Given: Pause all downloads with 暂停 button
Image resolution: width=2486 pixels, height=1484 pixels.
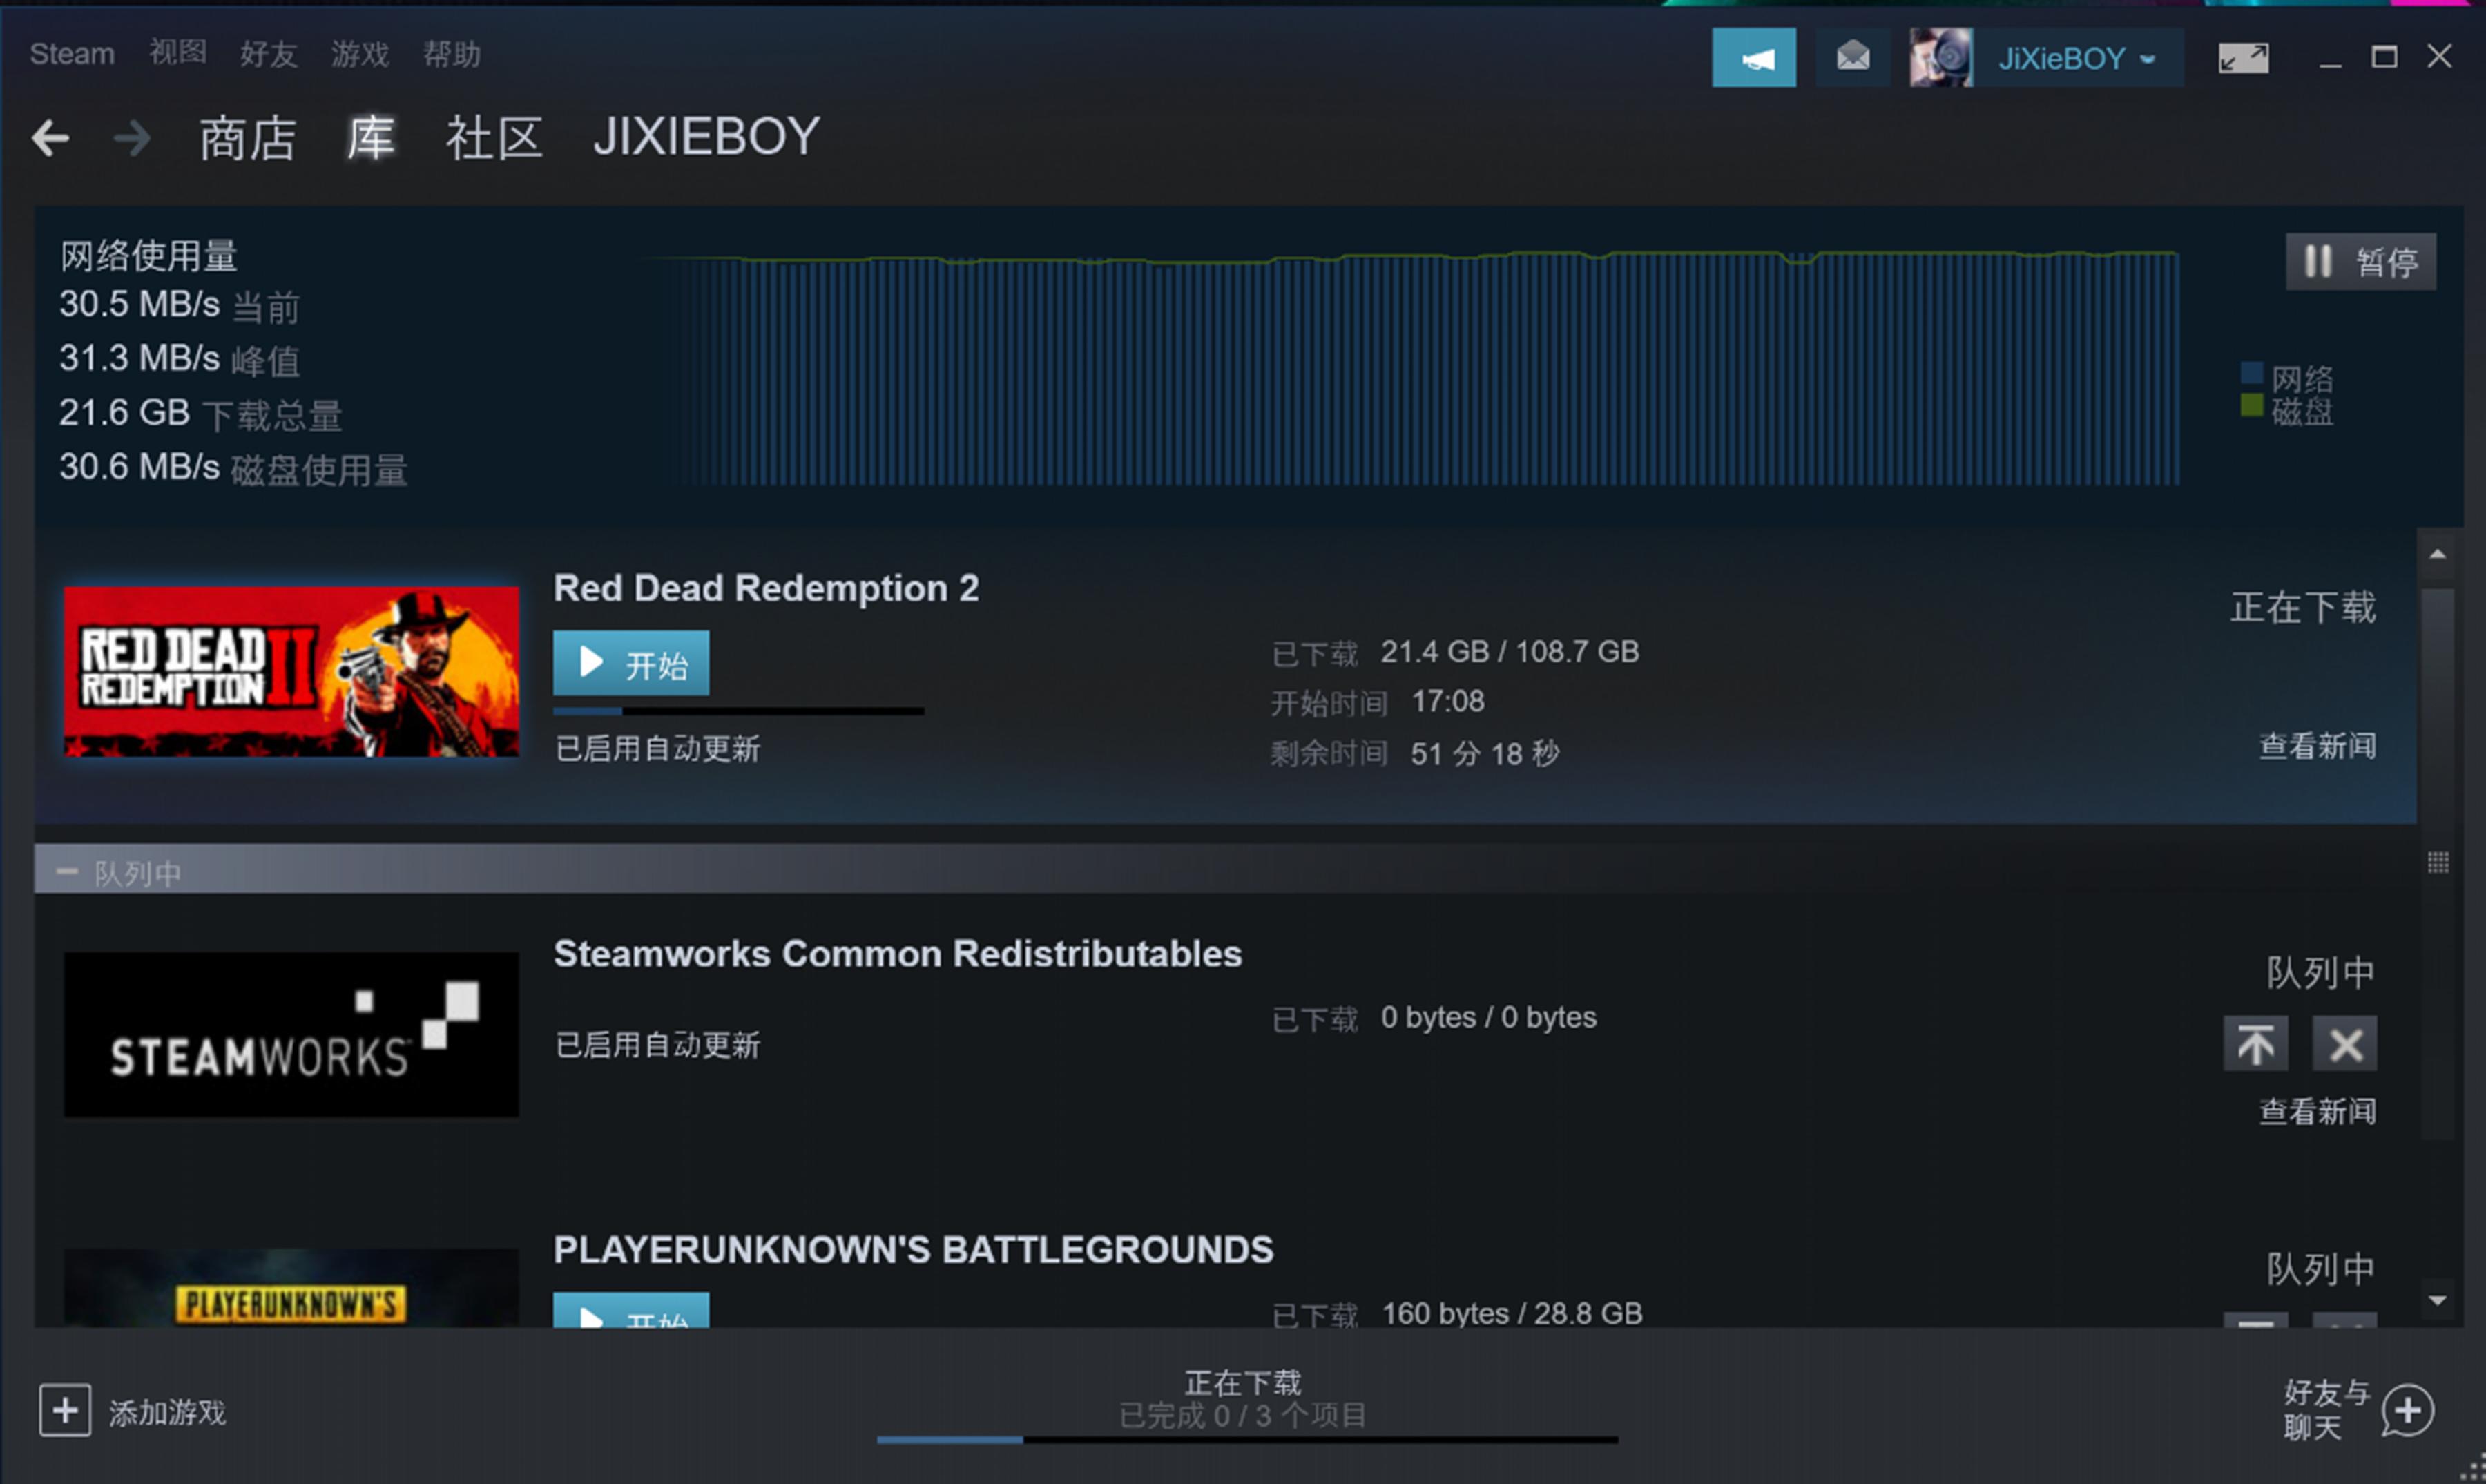Looking at the screenshot, I should (x=2360, y=262).
